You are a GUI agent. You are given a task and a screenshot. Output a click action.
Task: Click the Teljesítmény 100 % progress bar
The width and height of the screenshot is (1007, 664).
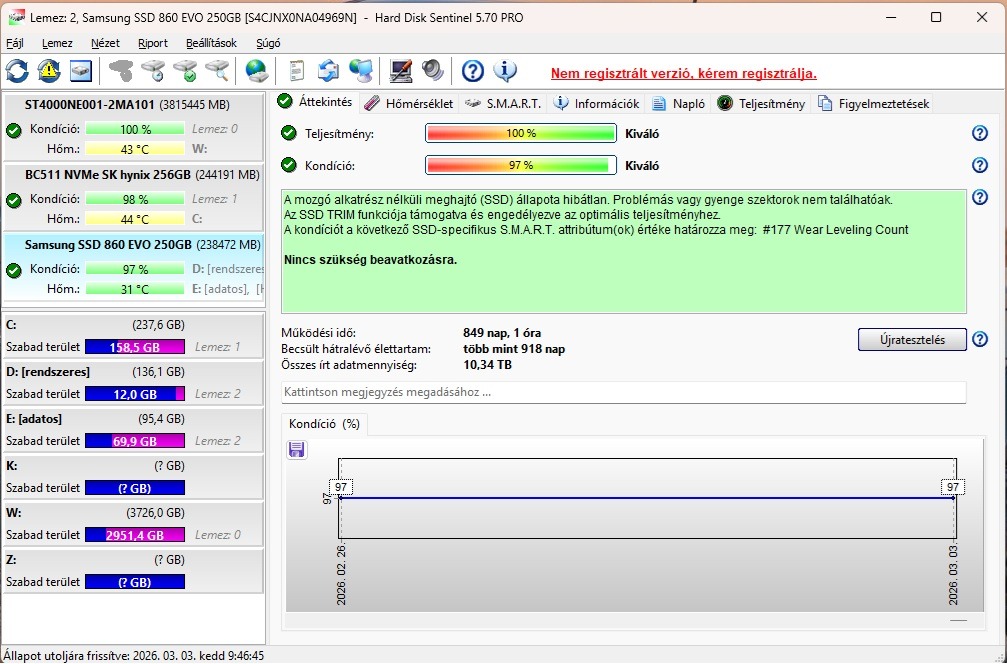coord(521,134)
